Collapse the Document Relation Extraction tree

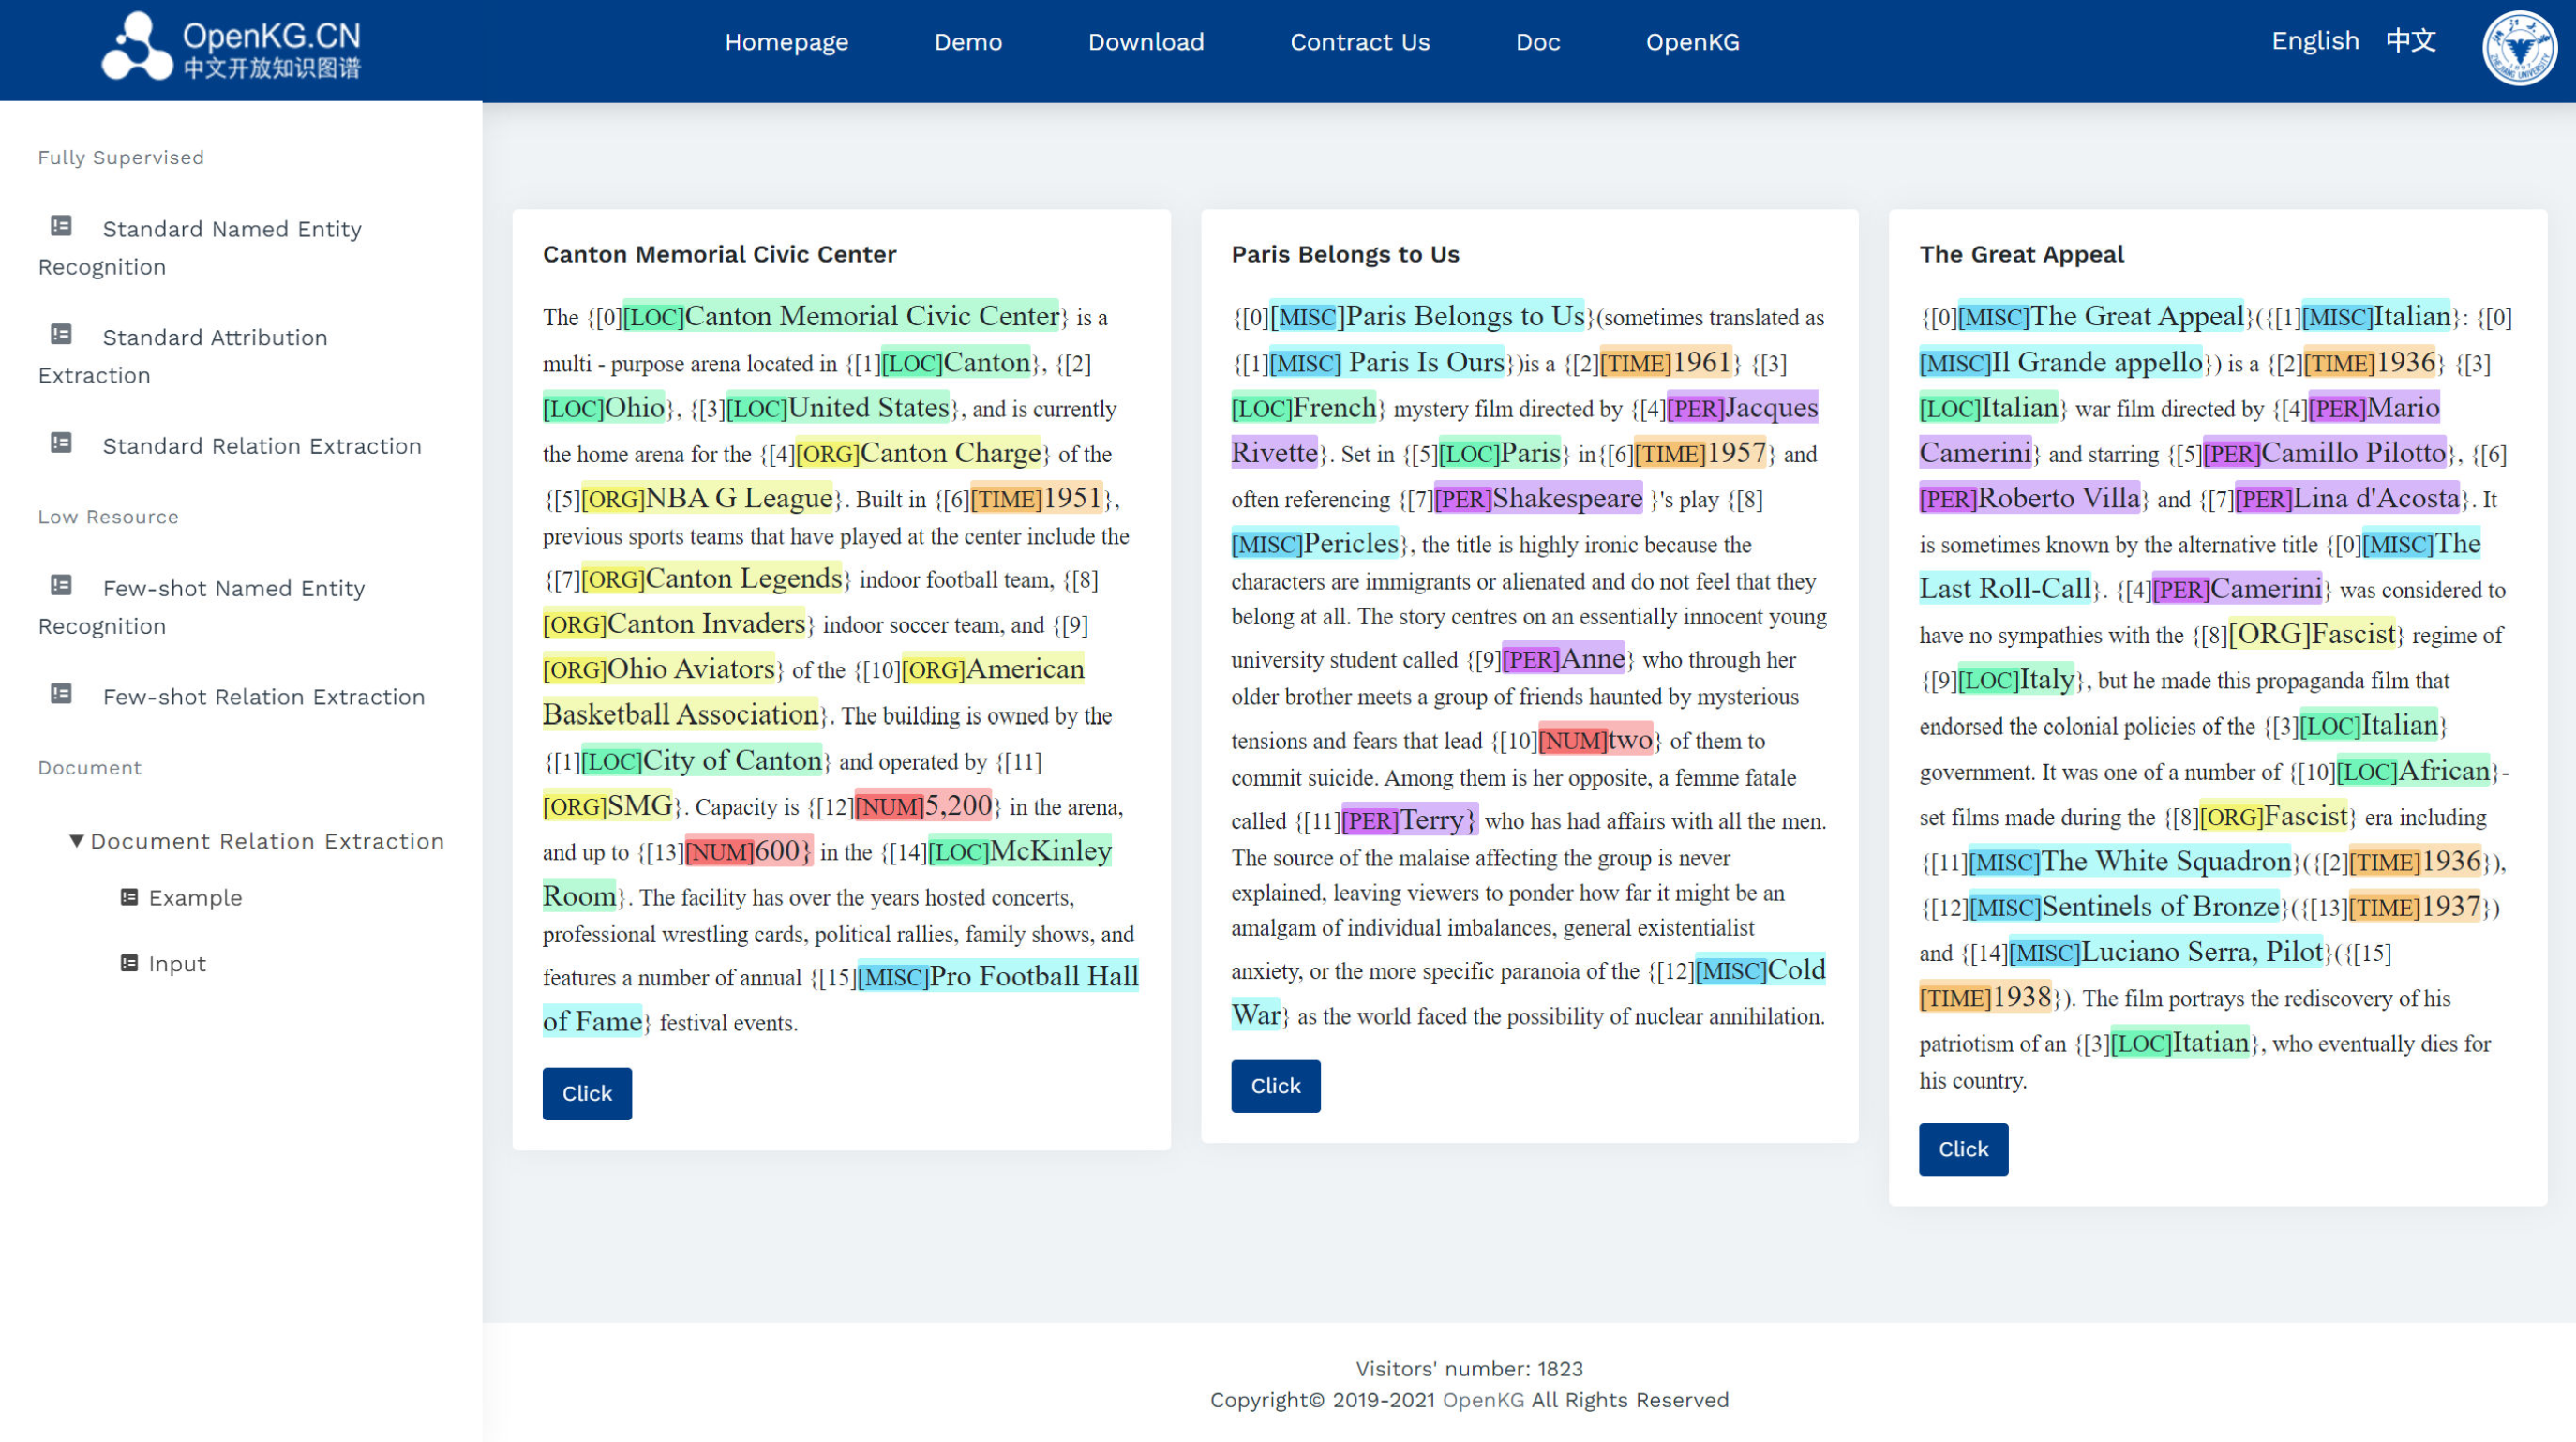(76, 841)
